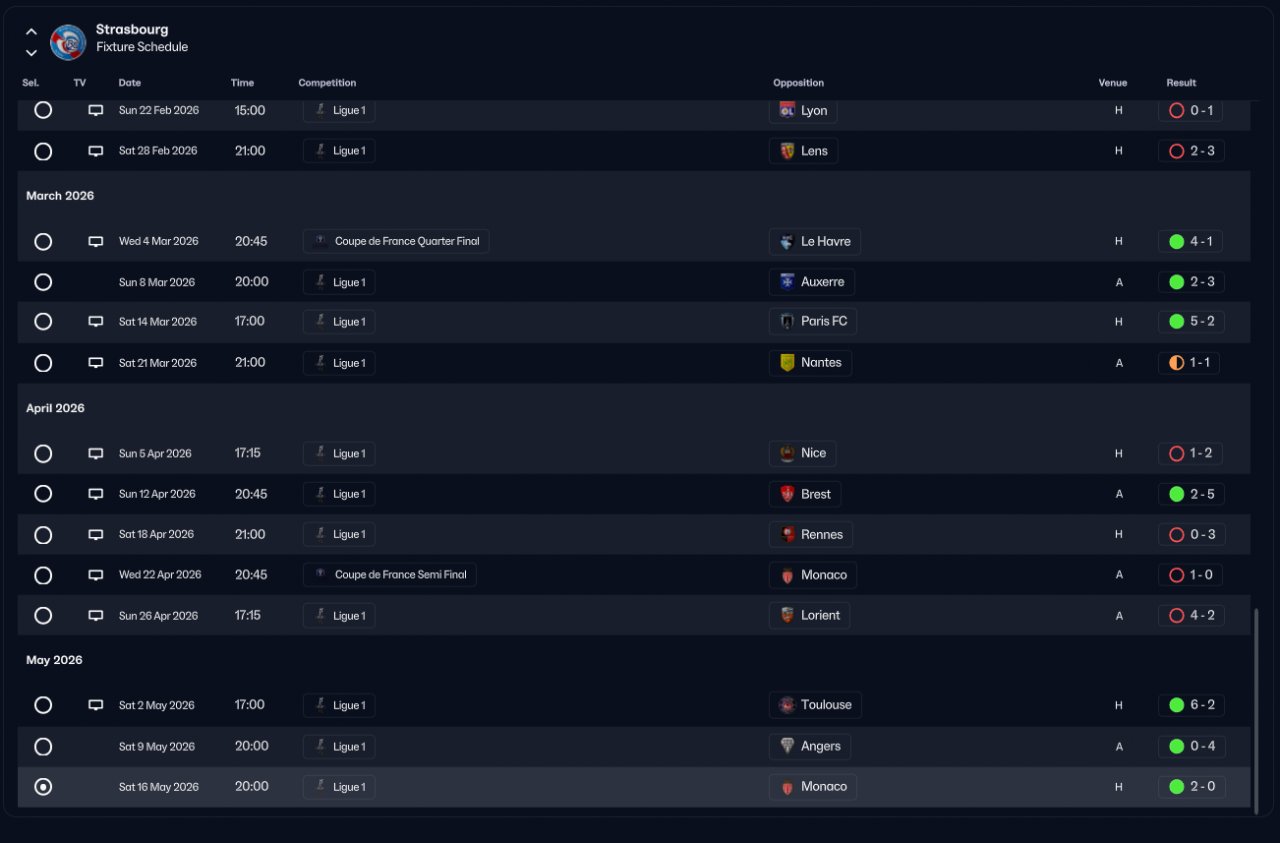1280x843 pixels.
Task: Click the half-orange draw indicator for Nantes result
Action: click(1176, 363)
